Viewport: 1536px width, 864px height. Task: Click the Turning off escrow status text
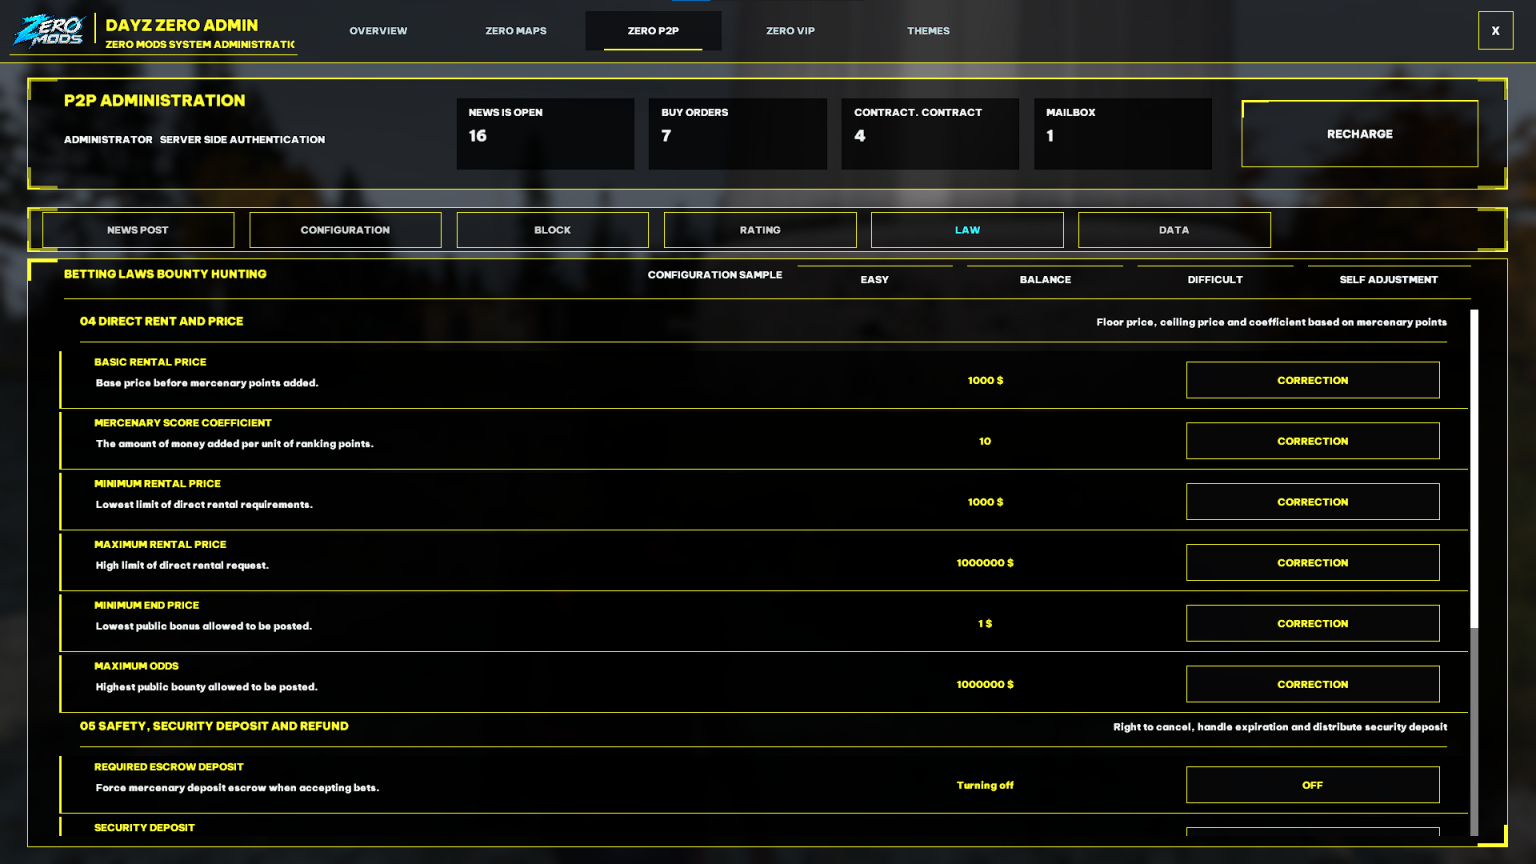(985, 786)
